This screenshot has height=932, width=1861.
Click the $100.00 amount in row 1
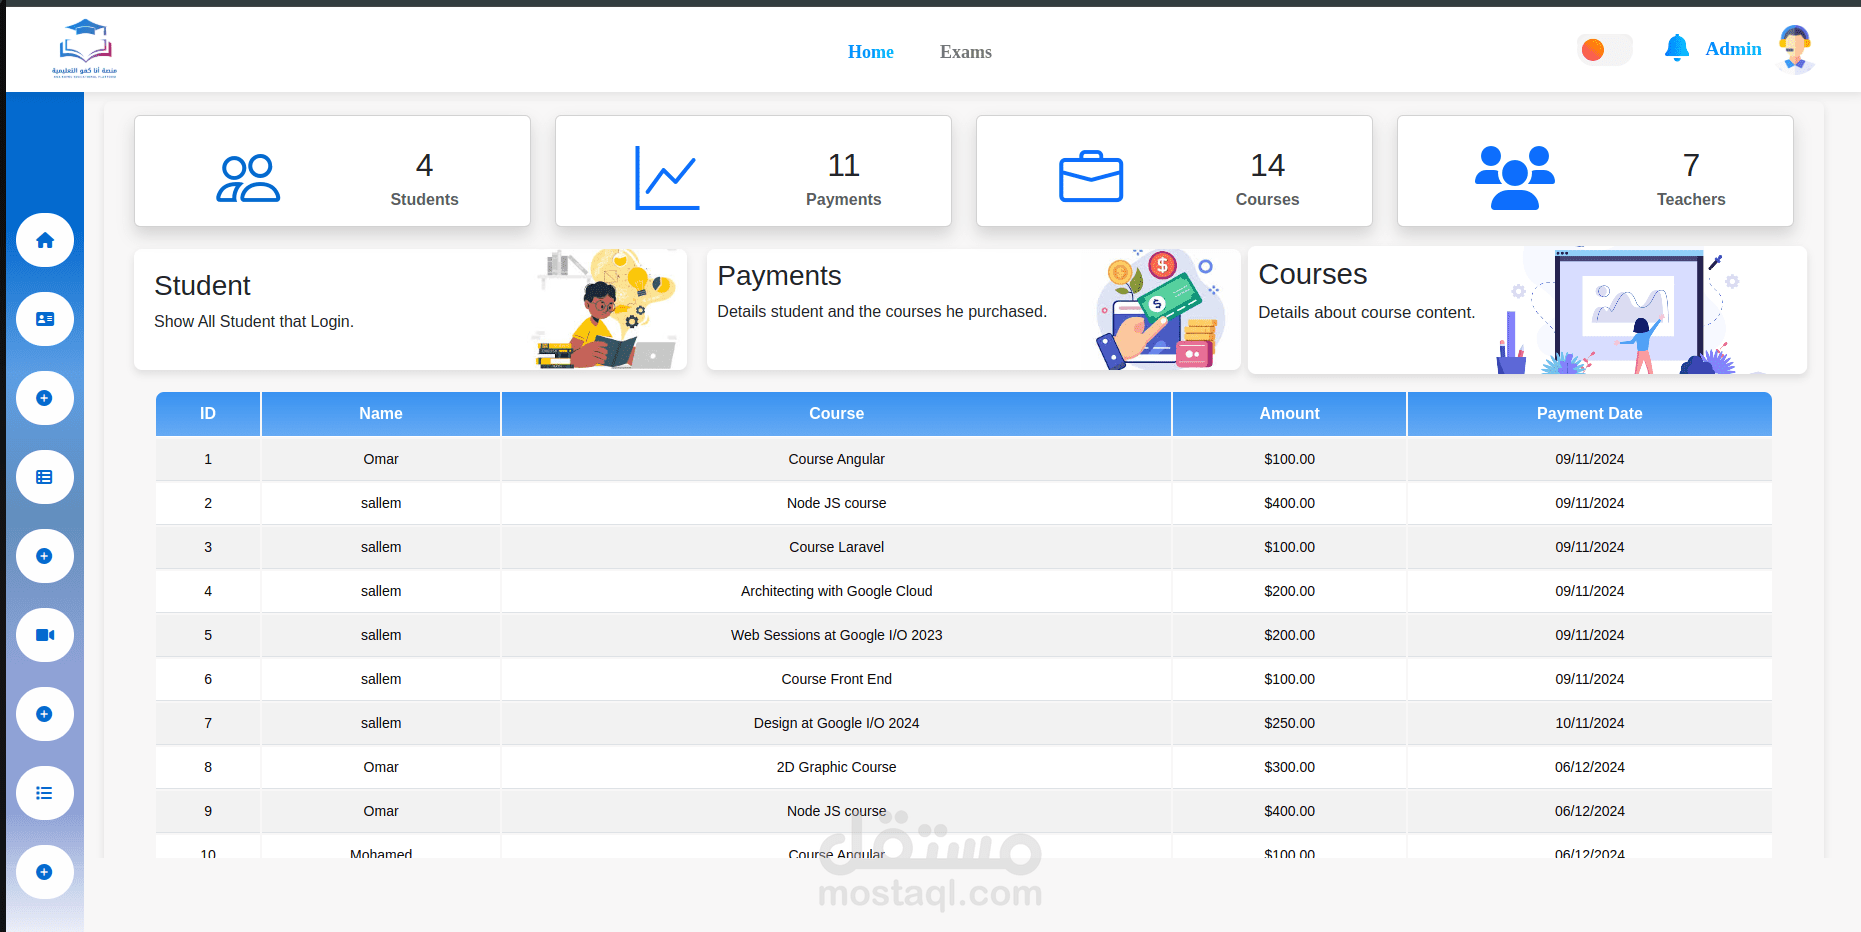[1289, 459]
